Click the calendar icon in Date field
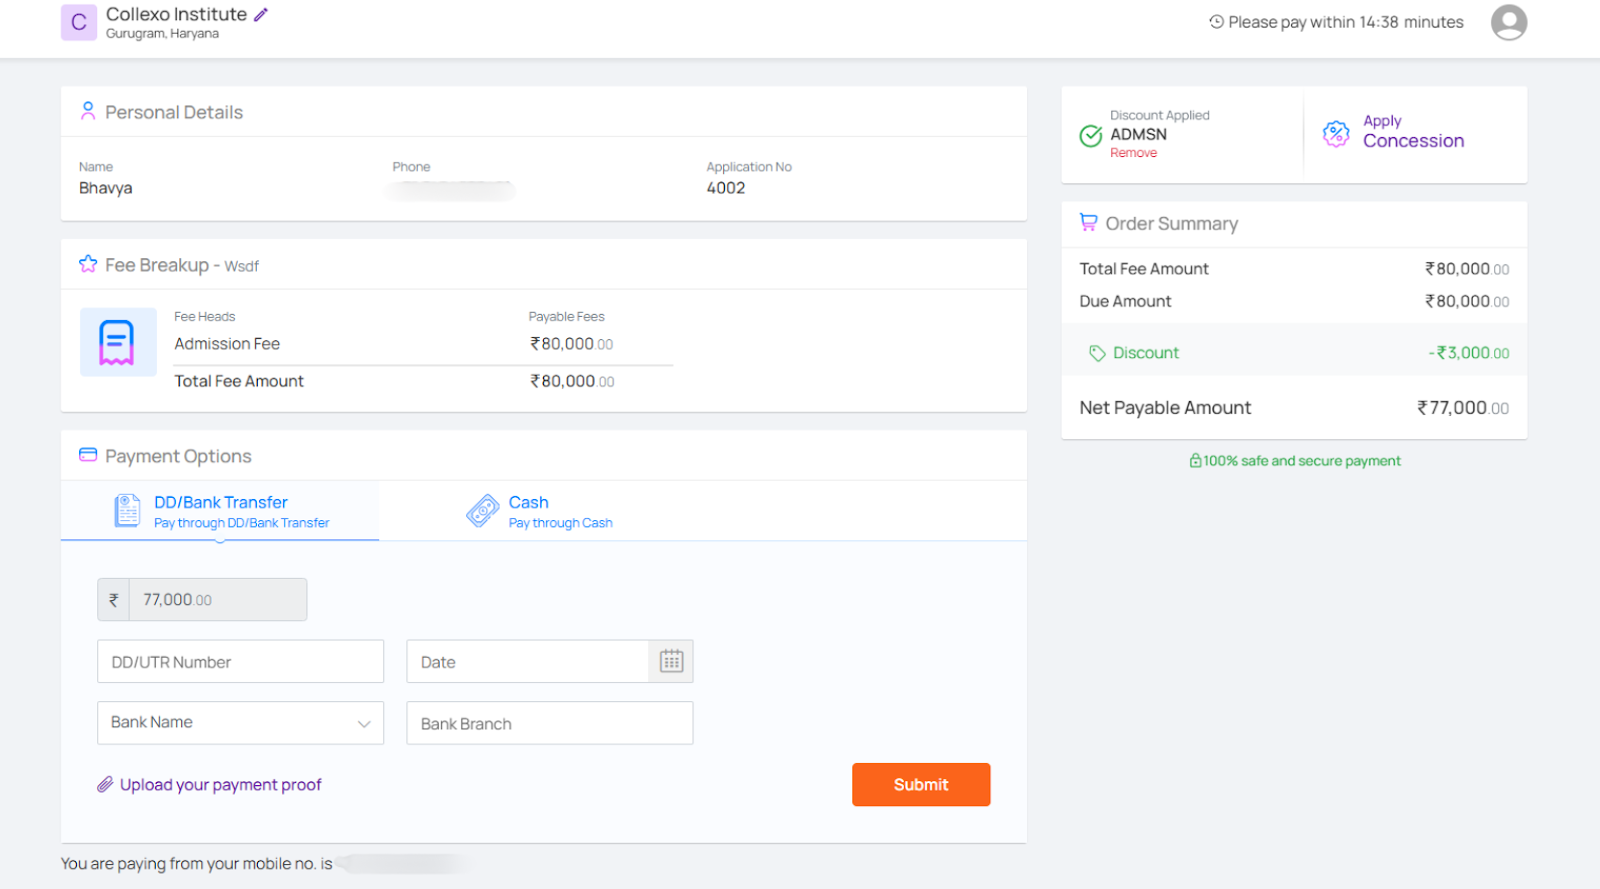The width and height of the screenshot is (1600, 889). [x=671, y=662]
